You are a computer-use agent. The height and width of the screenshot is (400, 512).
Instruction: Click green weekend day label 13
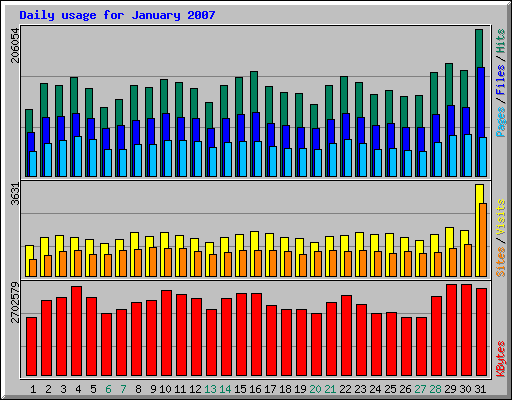[210, 389]
